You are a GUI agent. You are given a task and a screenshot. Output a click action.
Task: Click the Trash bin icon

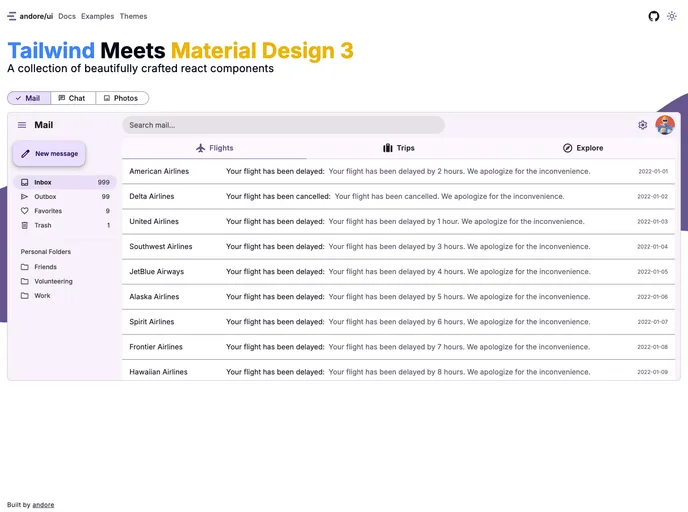coord(25,225)
